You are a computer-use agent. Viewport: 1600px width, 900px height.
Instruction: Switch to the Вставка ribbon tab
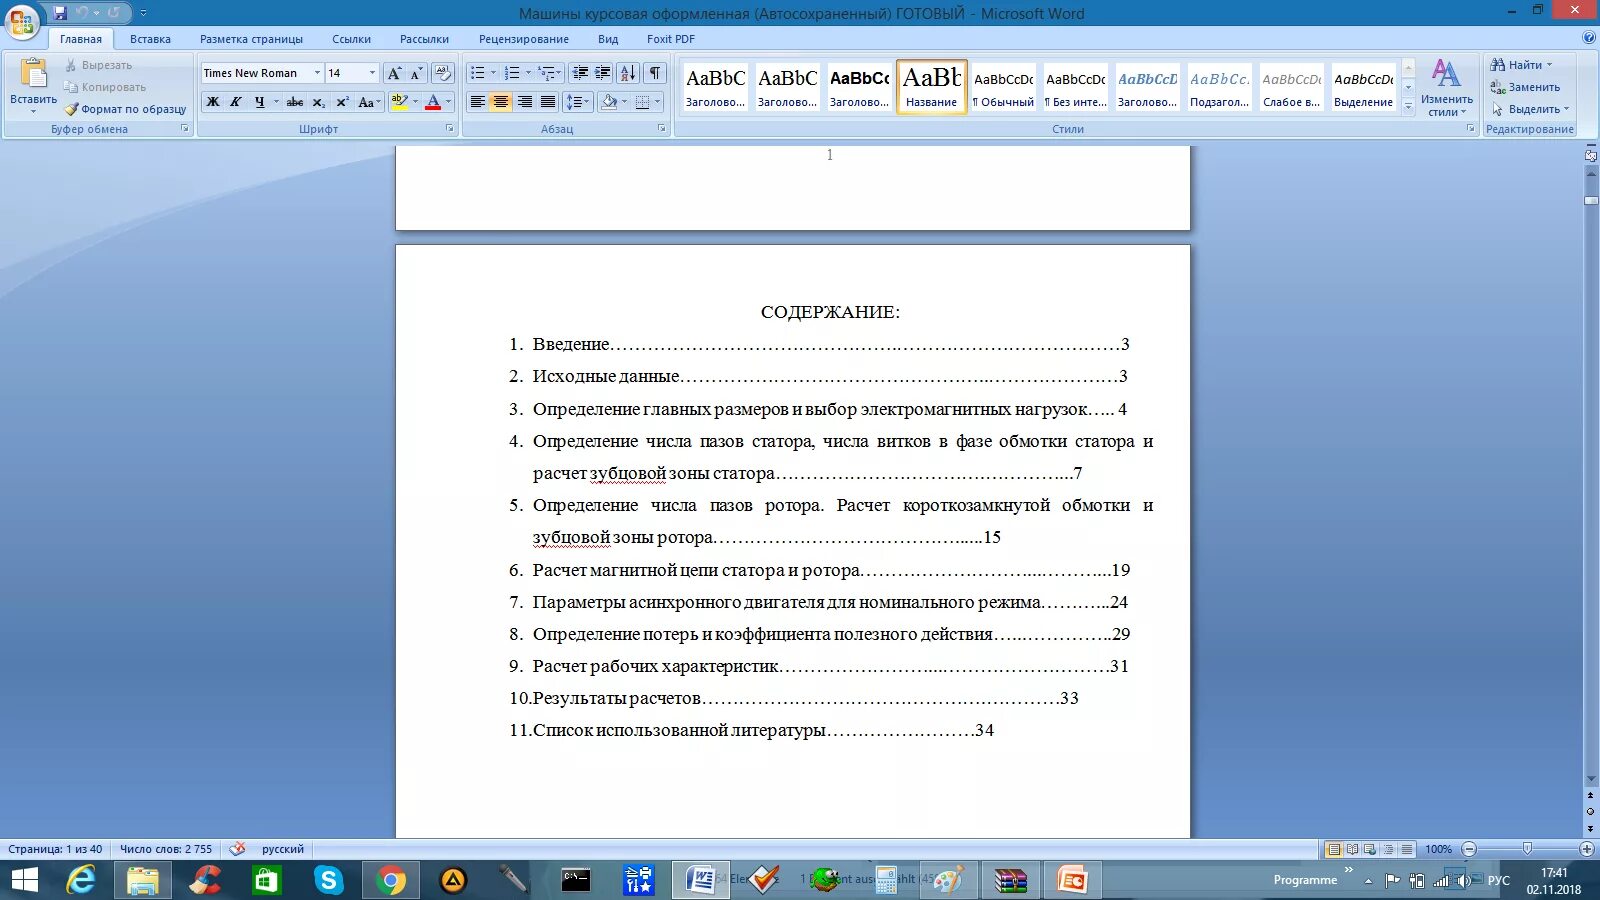(150, 39)
